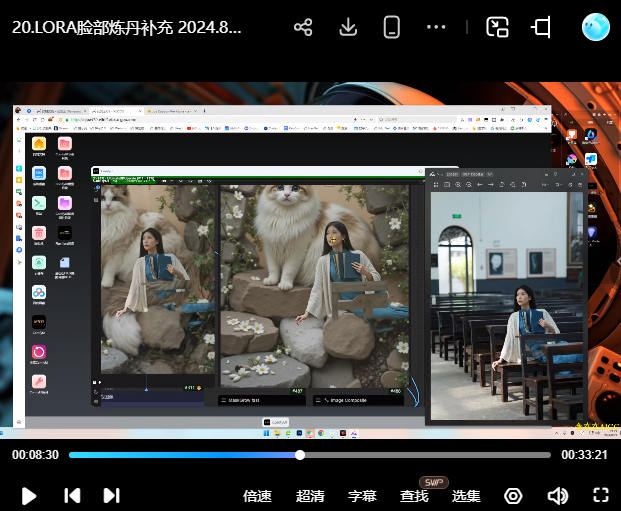The width and height of the screenshot is (621, 511).
Task: Open the user profile avatar
Action: point(596,27)
